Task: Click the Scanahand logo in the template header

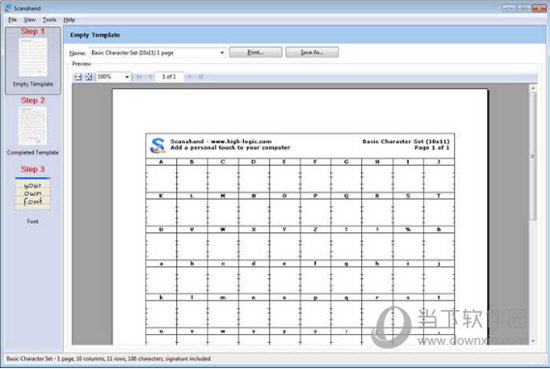Action: click(x=157, y=146)
